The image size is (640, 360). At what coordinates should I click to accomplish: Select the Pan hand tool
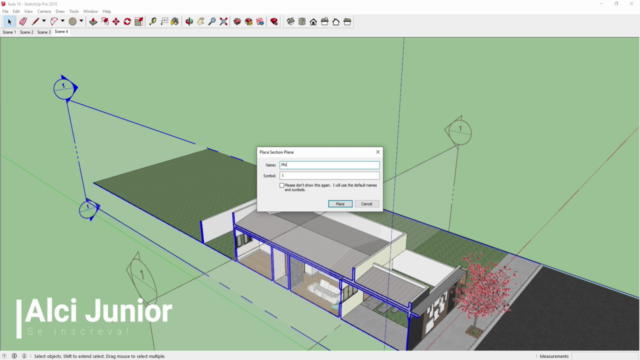[200, 22]
